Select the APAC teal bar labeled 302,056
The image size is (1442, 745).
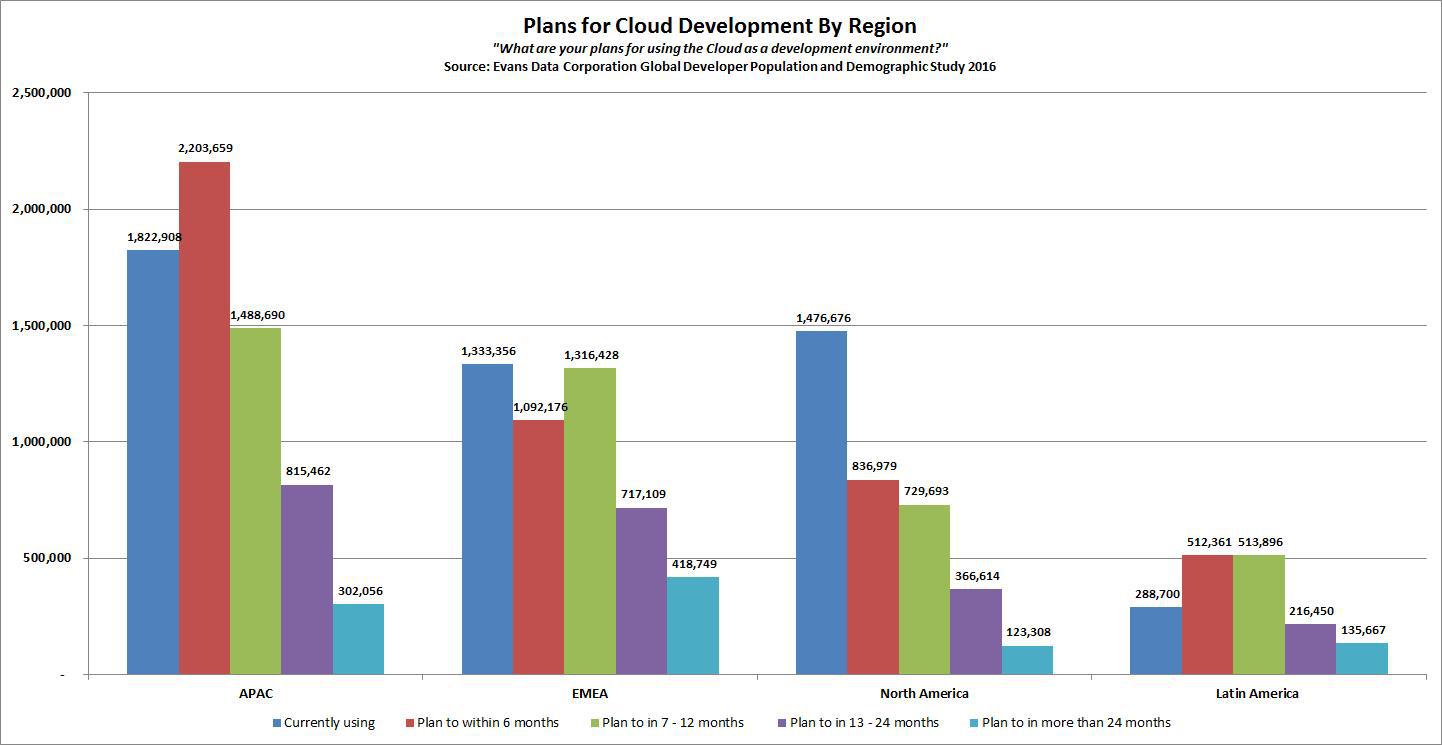click(358, 639)
